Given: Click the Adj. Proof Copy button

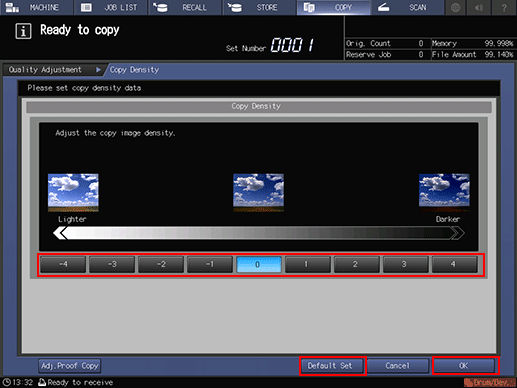Looking at the screenshot, I should pos(69,366).
